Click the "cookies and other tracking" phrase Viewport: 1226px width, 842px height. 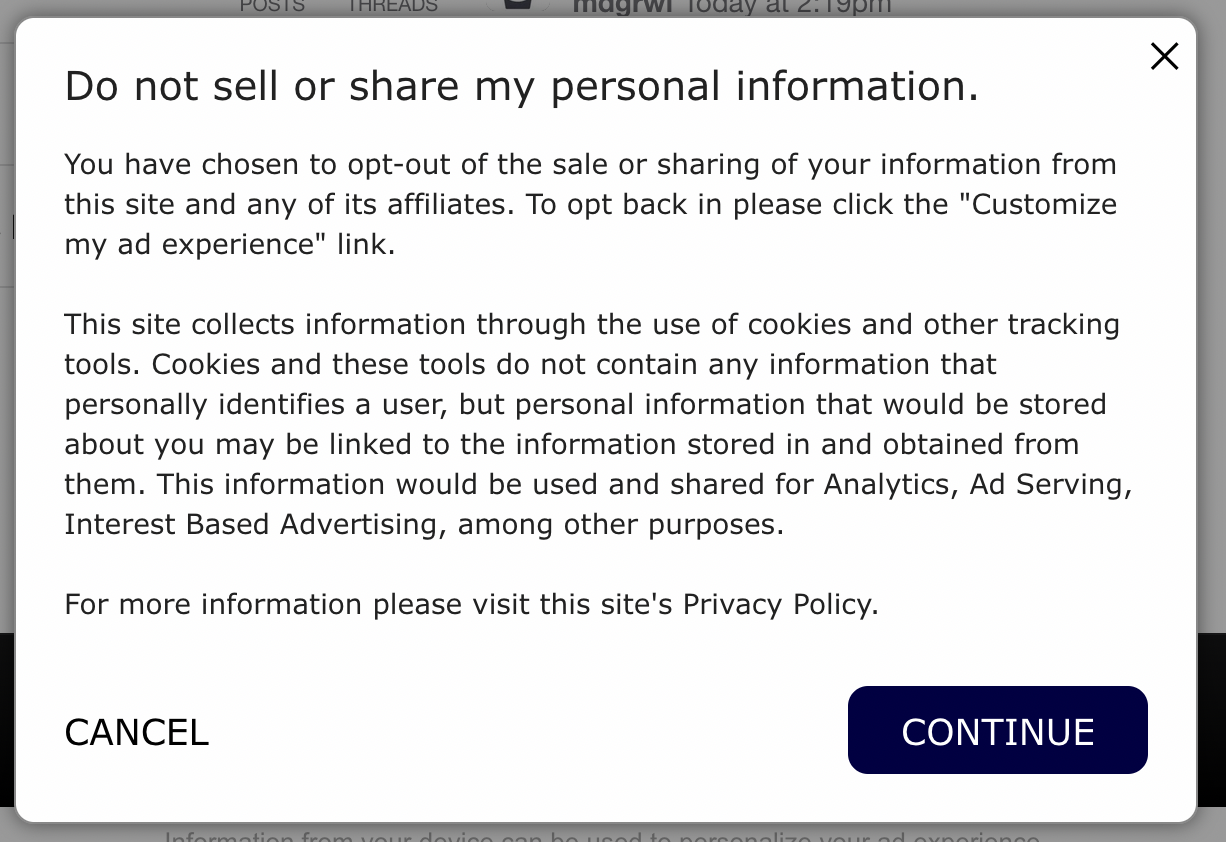(934, 324)
